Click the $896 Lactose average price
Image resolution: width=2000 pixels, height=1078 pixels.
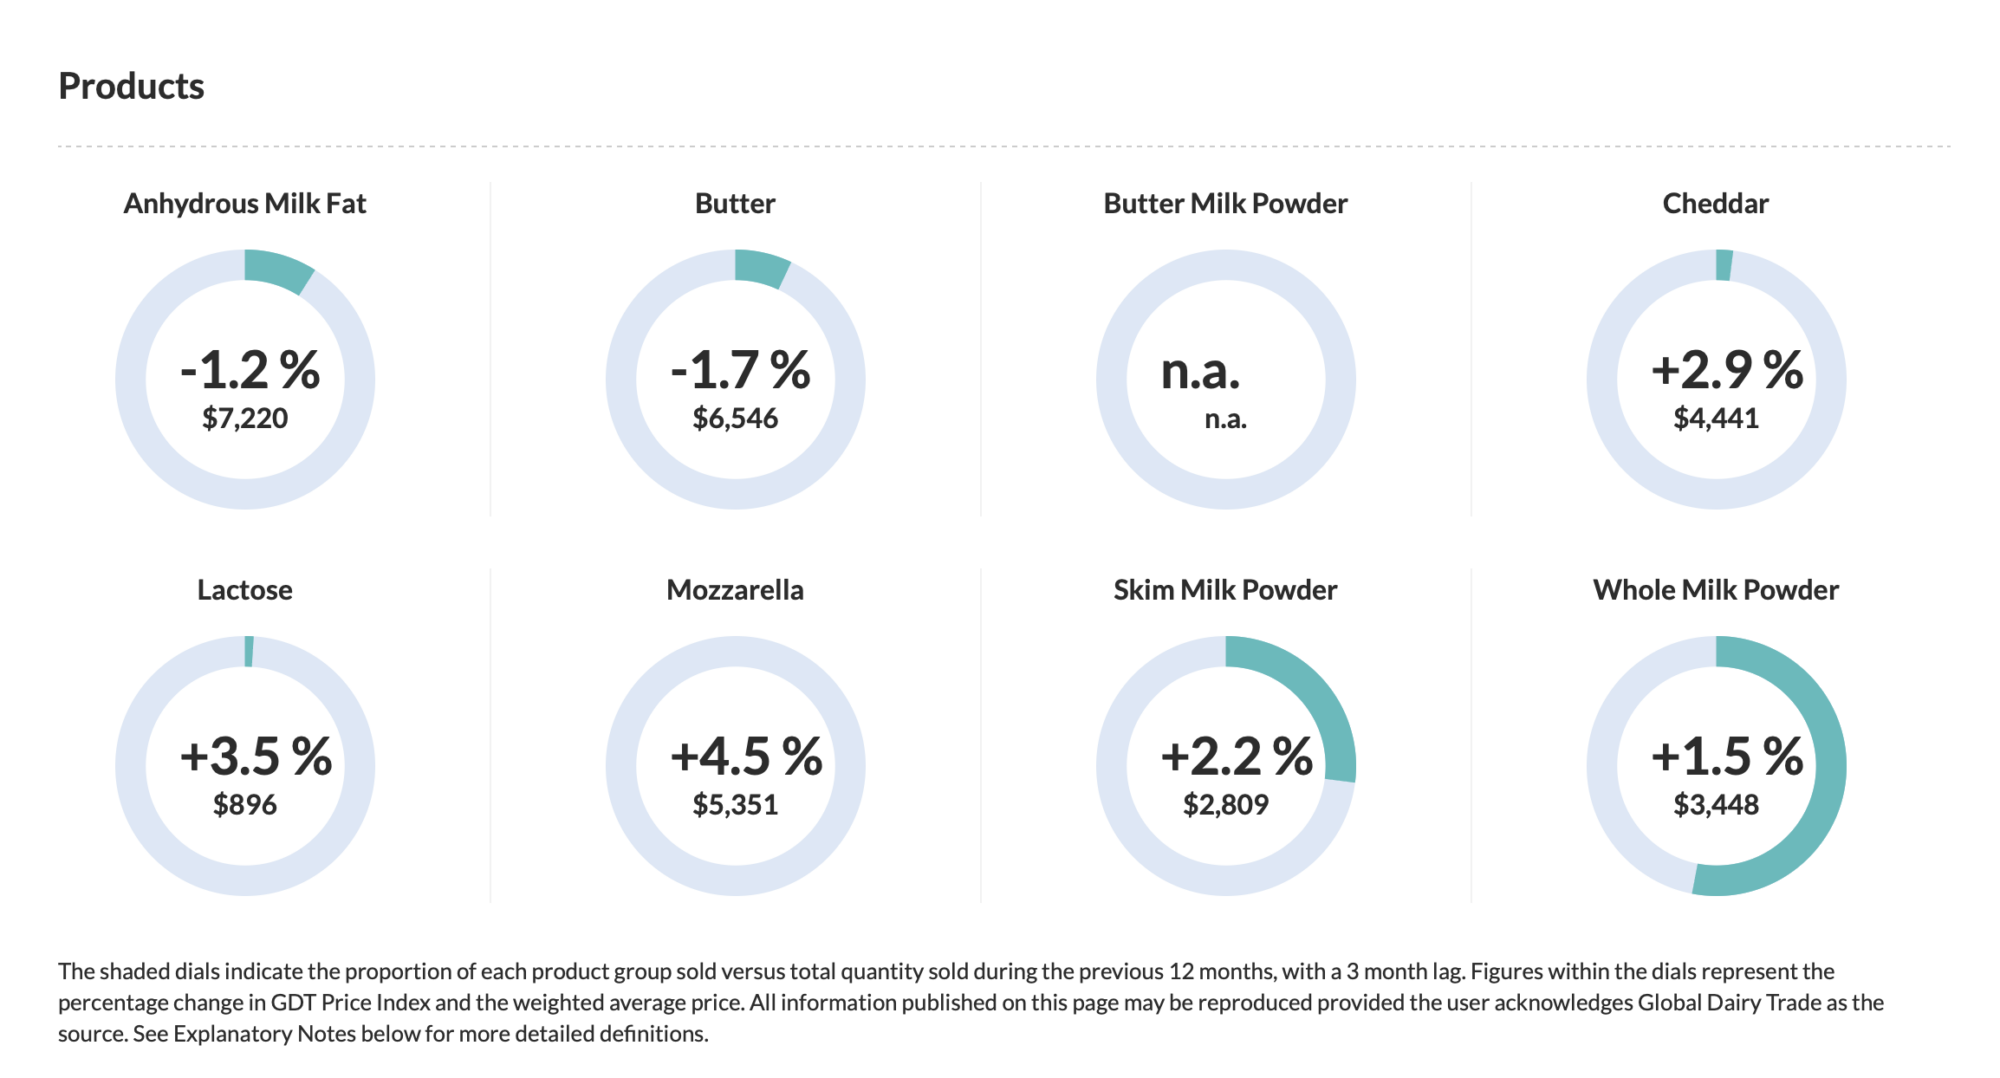(245, 804)
